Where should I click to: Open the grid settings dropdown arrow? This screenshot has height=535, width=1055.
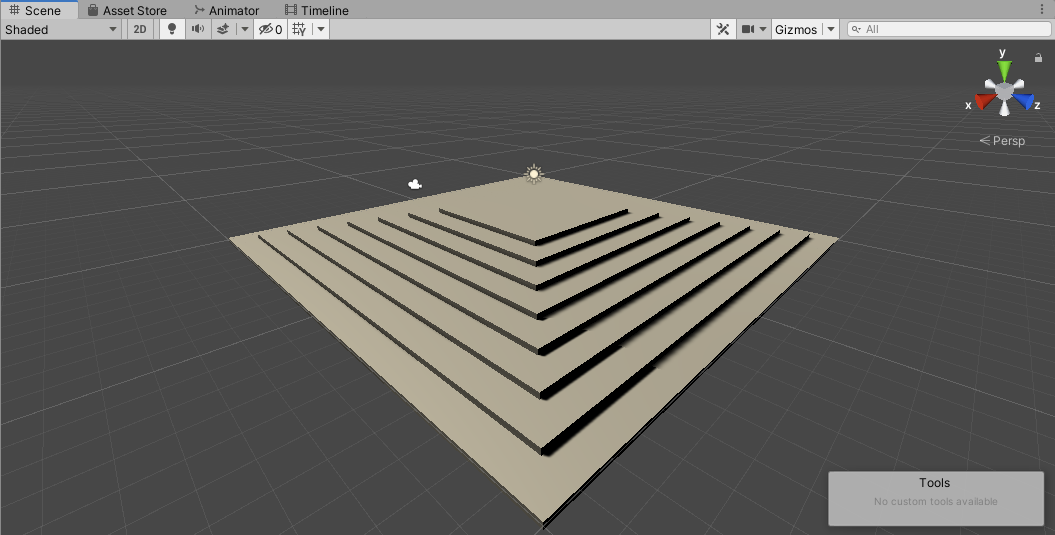(x=322, y=30)
